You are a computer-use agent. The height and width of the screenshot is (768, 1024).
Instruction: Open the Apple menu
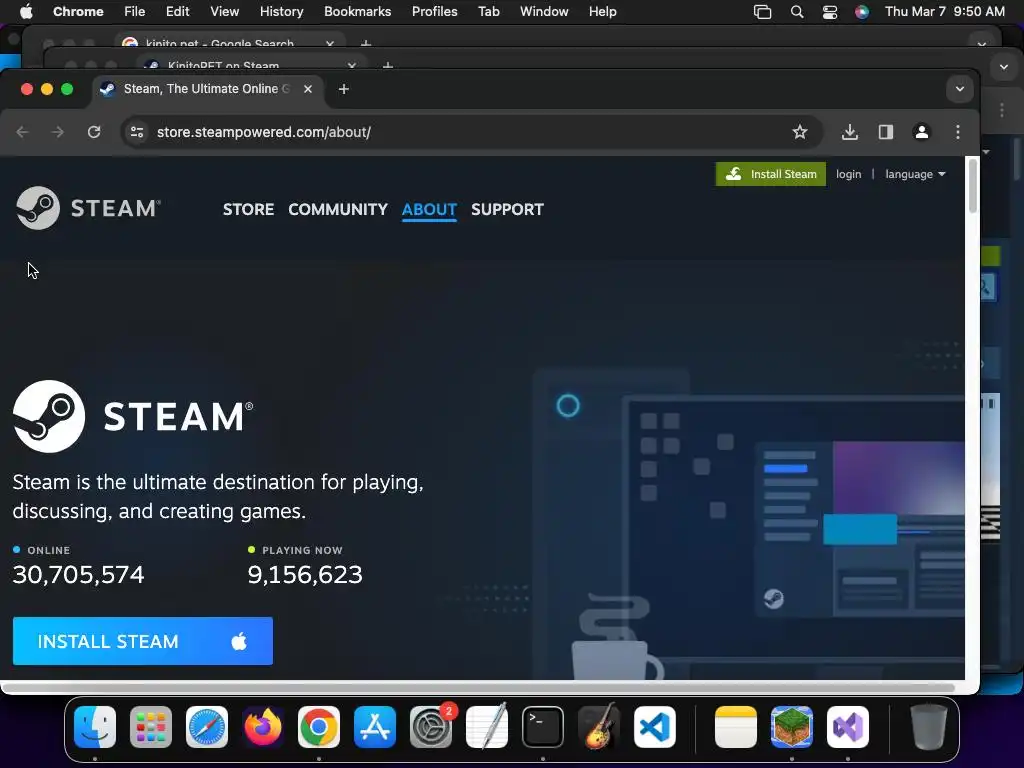click(x=26, y=12)
